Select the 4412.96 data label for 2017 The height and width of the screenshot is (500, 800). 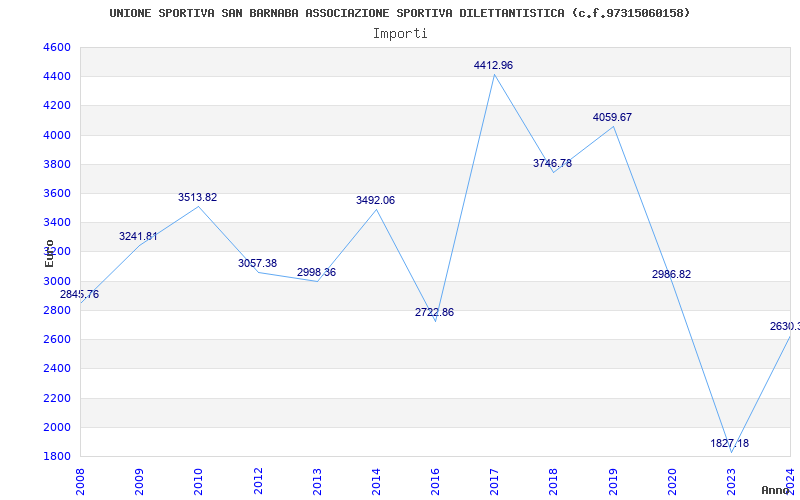click(x=493, y=65)
